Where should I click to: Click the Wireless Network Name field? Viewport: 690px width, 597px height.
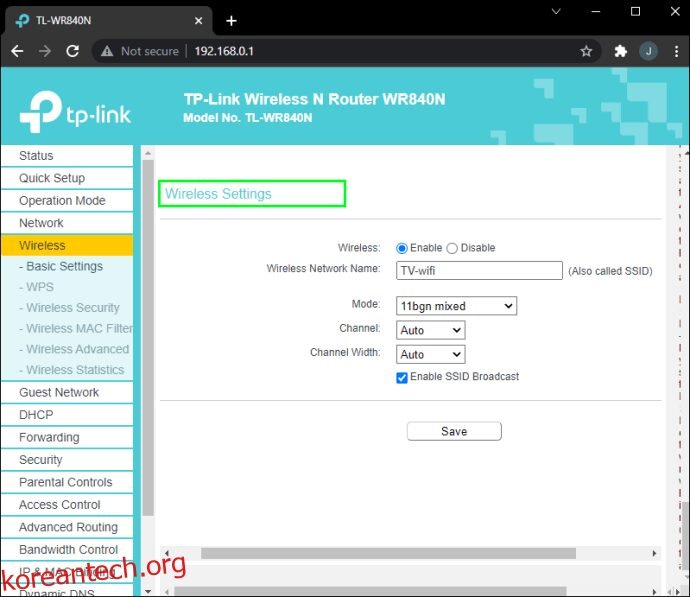point(479,270)
